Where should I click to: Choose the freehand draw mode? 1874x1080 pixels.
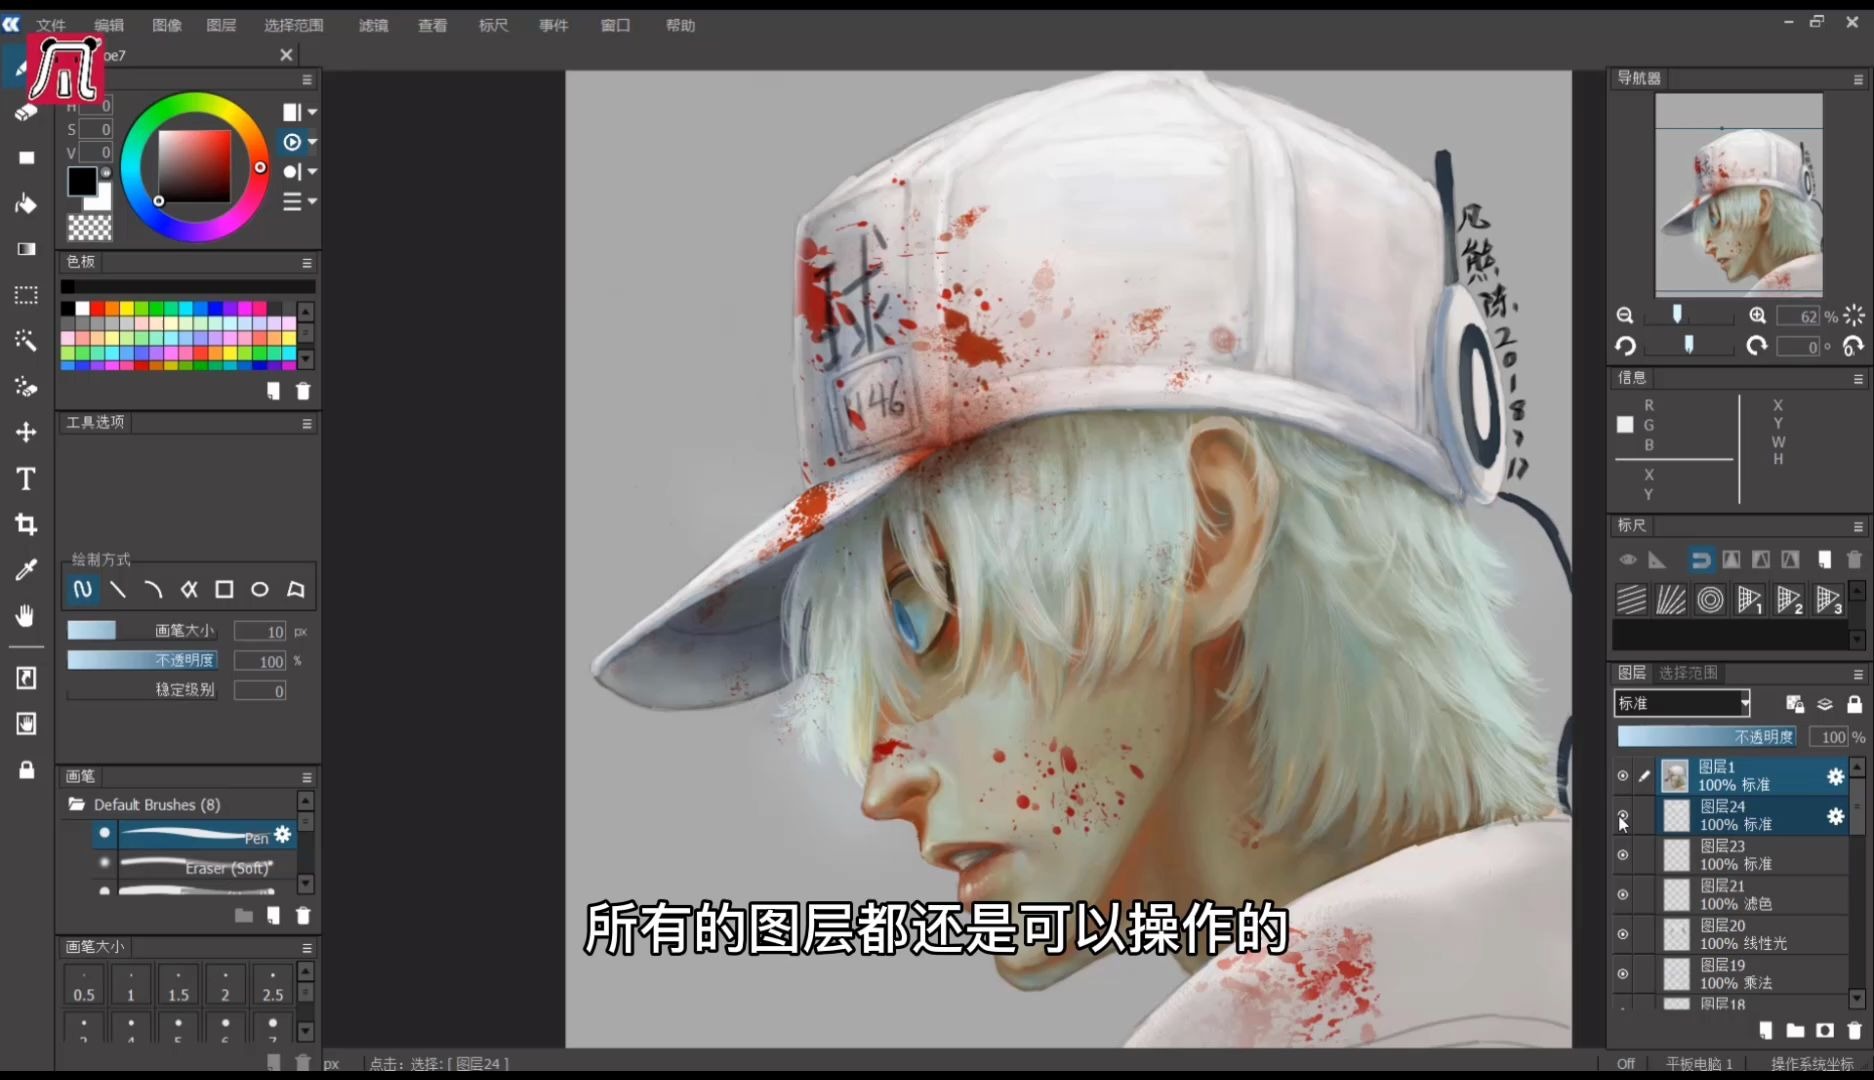pyautogui.click(x=83, y=590)
